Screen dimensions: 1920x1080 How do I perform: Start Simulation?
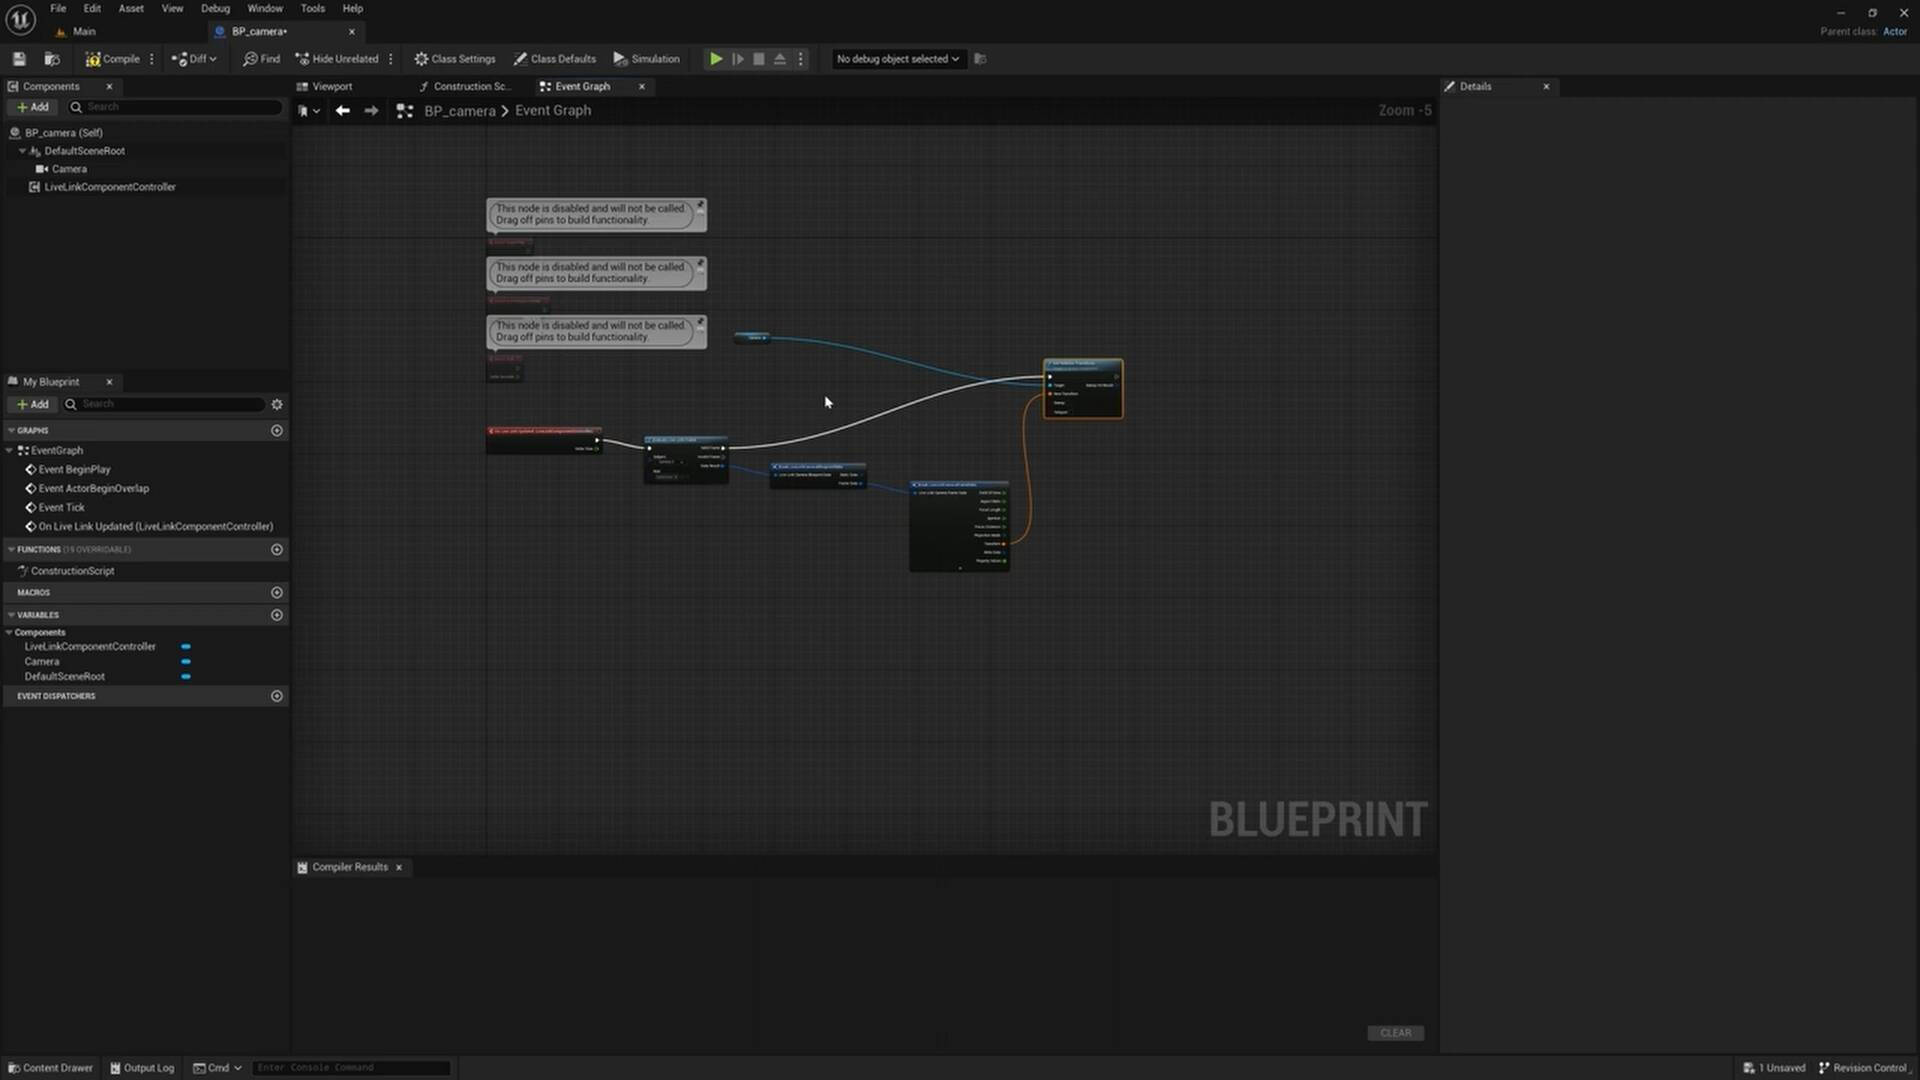pos(646,59)
